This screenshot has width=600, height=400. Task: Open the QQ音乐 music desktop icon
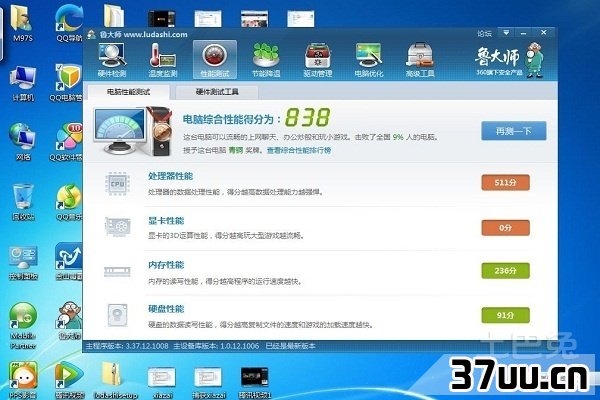69,202
